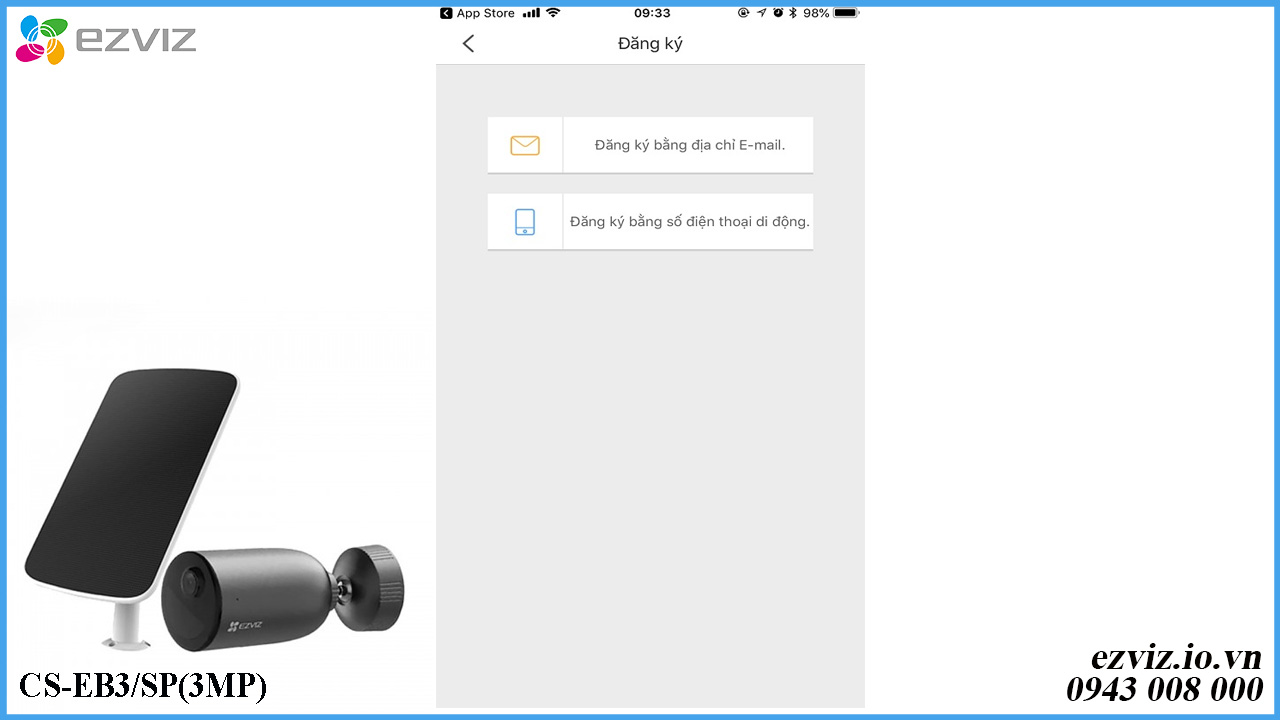Select 'Đăng ký bằng số điện thoại di động.' option

650,222
